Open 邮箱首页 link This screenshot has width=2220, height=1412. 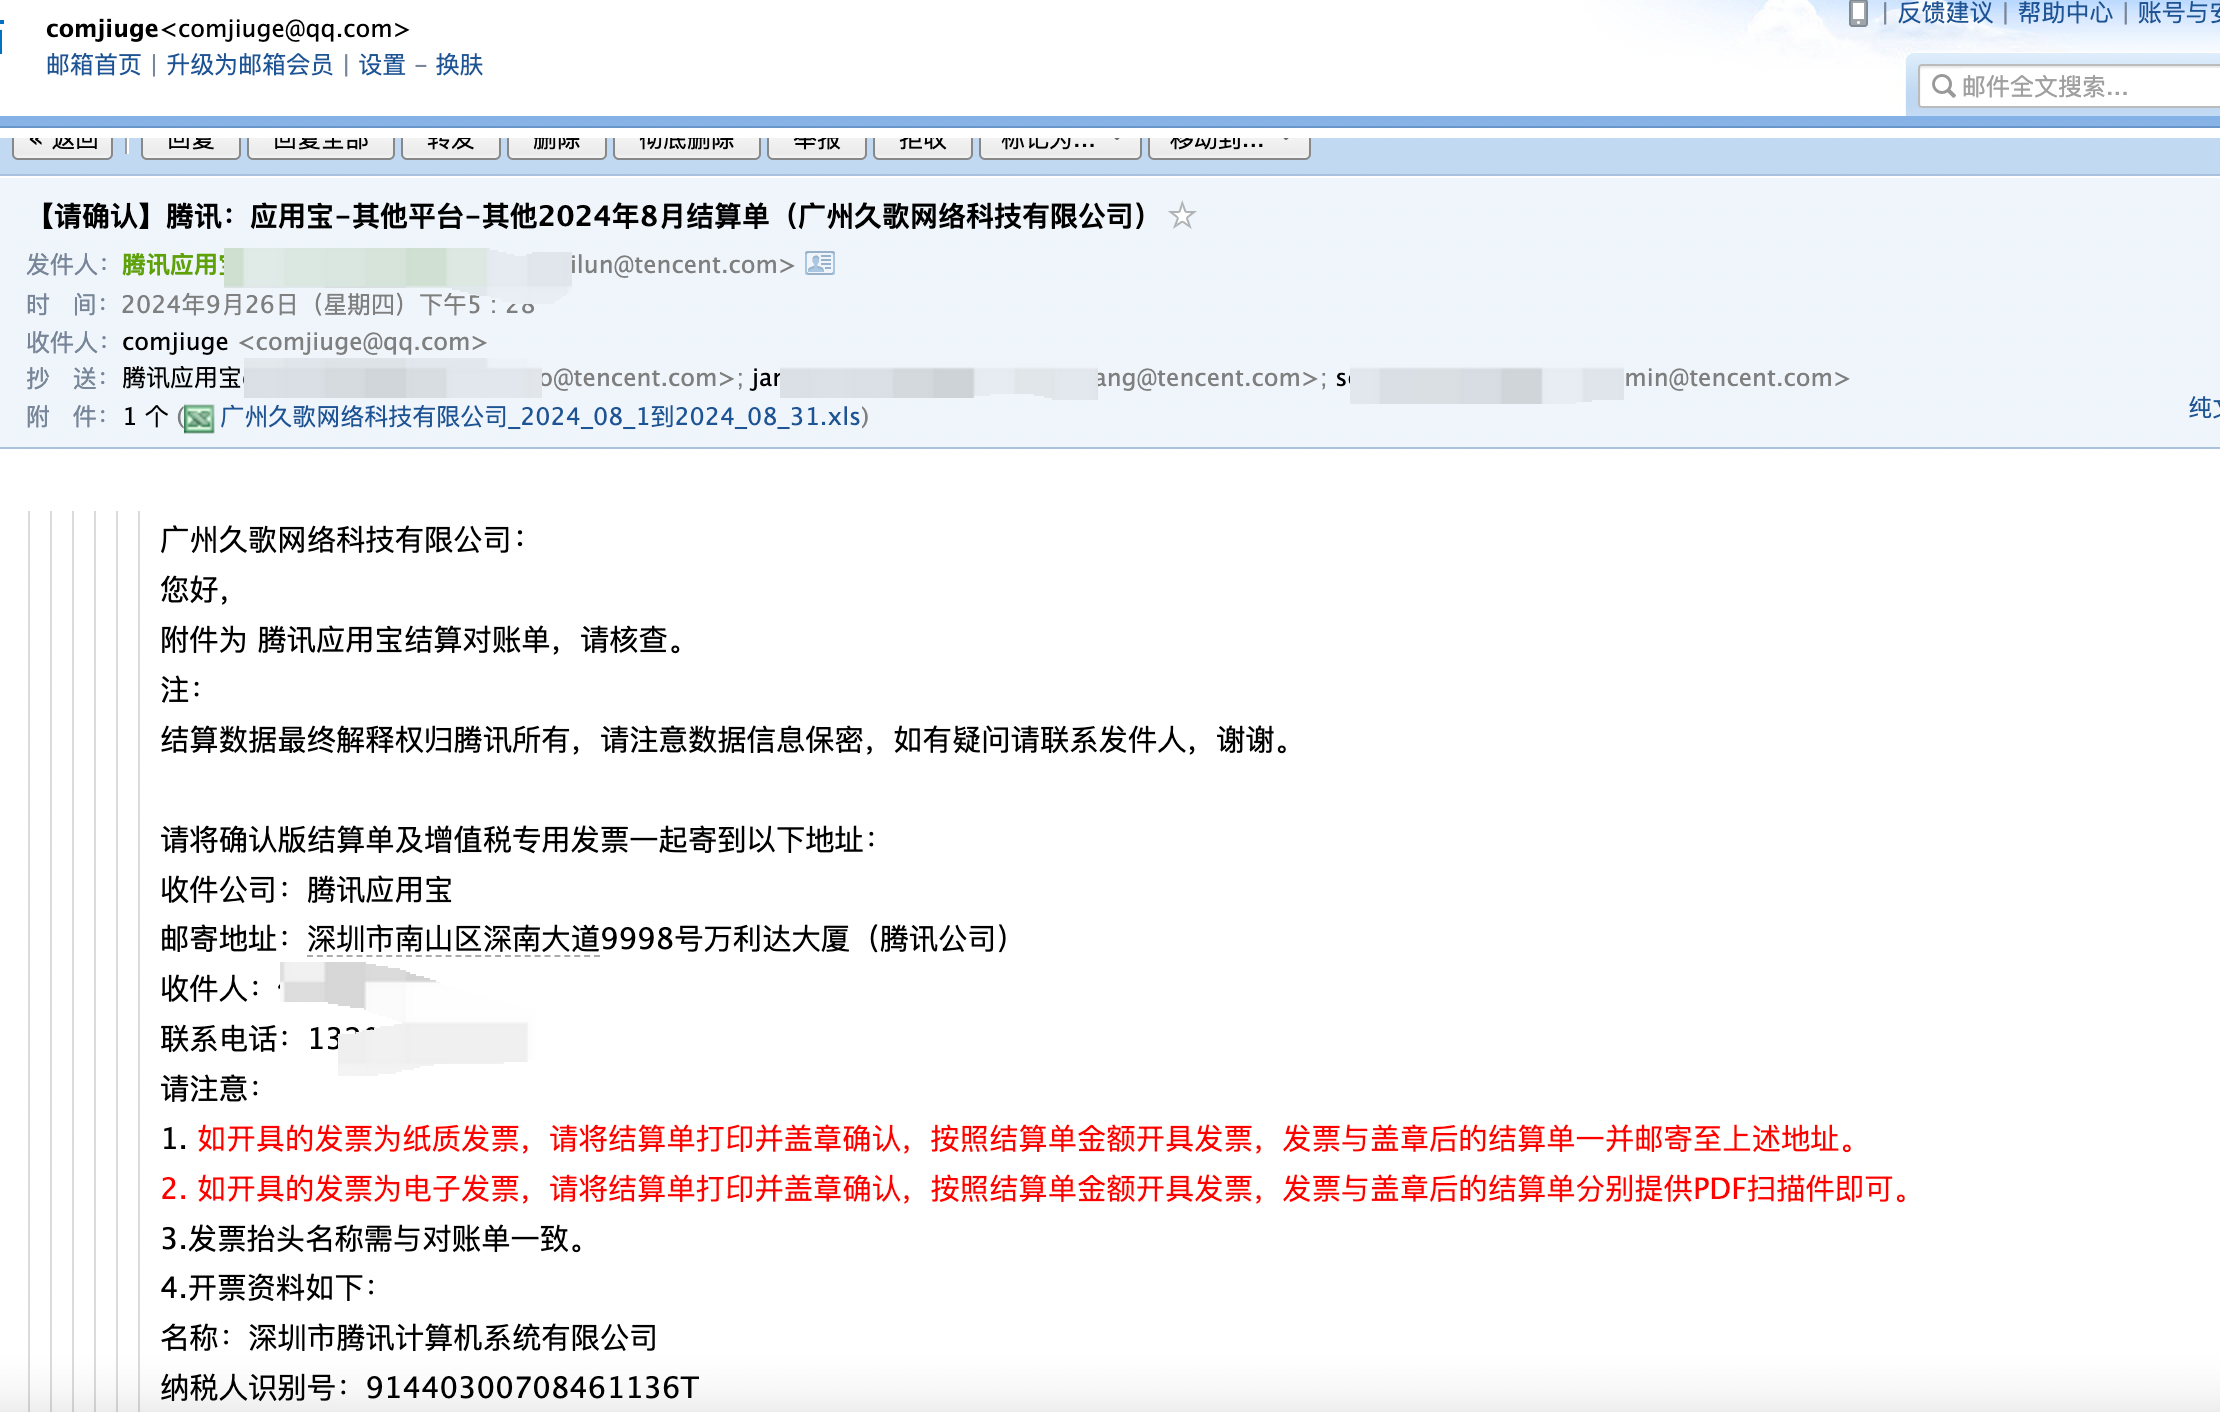click(x=94, y=65)
